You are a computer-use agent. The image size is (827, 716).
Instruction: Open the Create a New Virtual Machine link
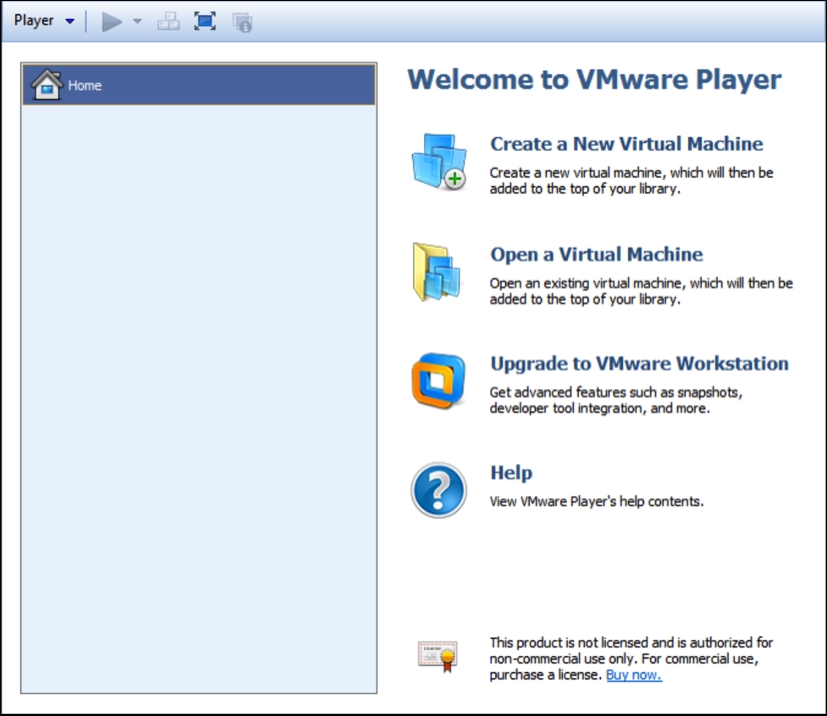point(627,143)
